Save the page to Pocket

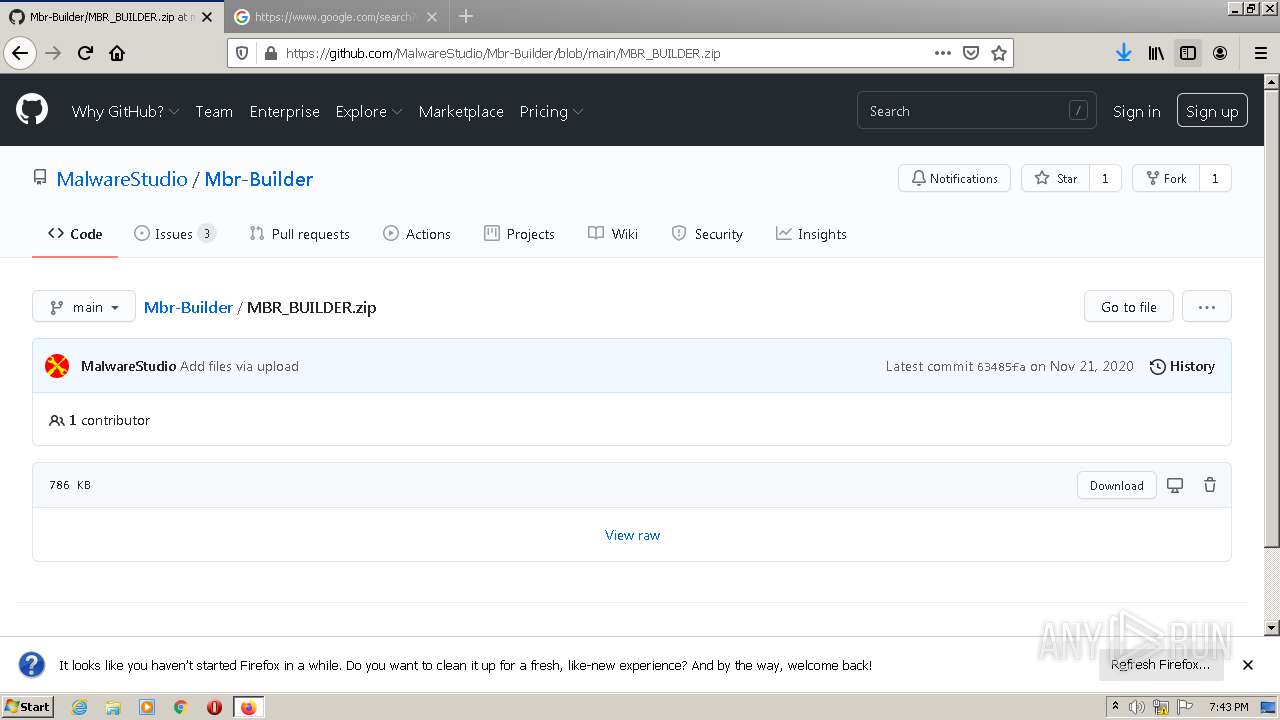pyautogui.click(x=970, y=53)
